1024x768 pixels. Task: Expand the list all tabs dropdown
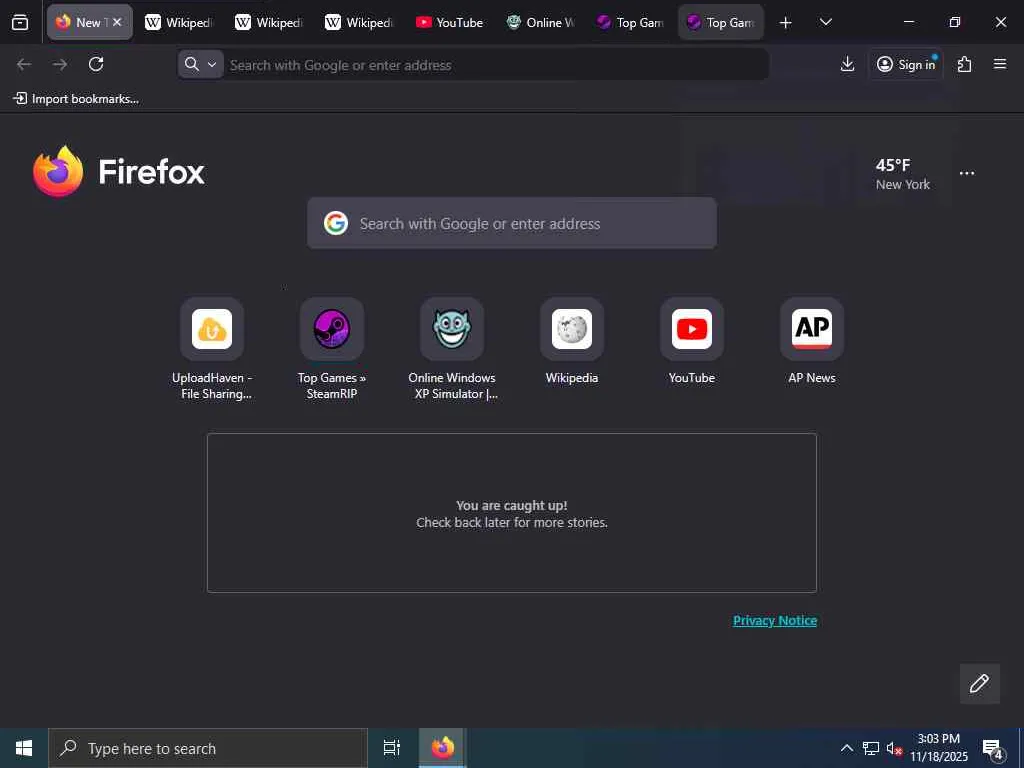825,22
